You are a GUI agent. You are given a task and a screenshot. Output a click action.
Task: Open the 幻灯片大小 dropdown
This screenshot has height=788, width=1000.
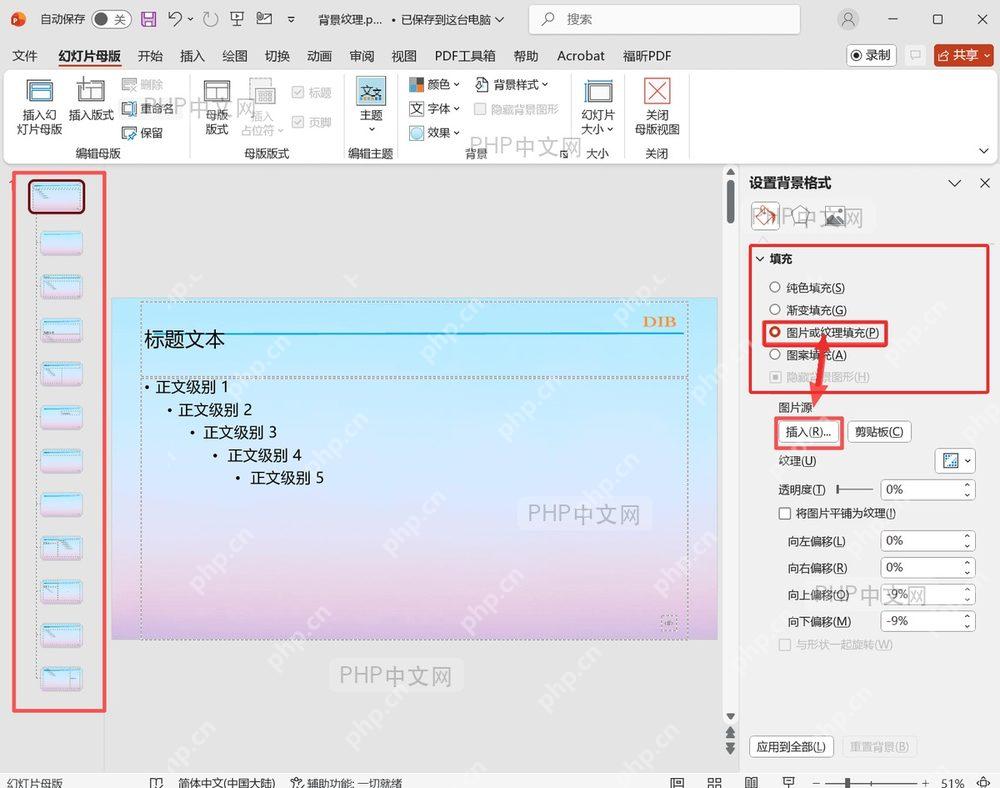pyautogui.click(x=598, y=107)
